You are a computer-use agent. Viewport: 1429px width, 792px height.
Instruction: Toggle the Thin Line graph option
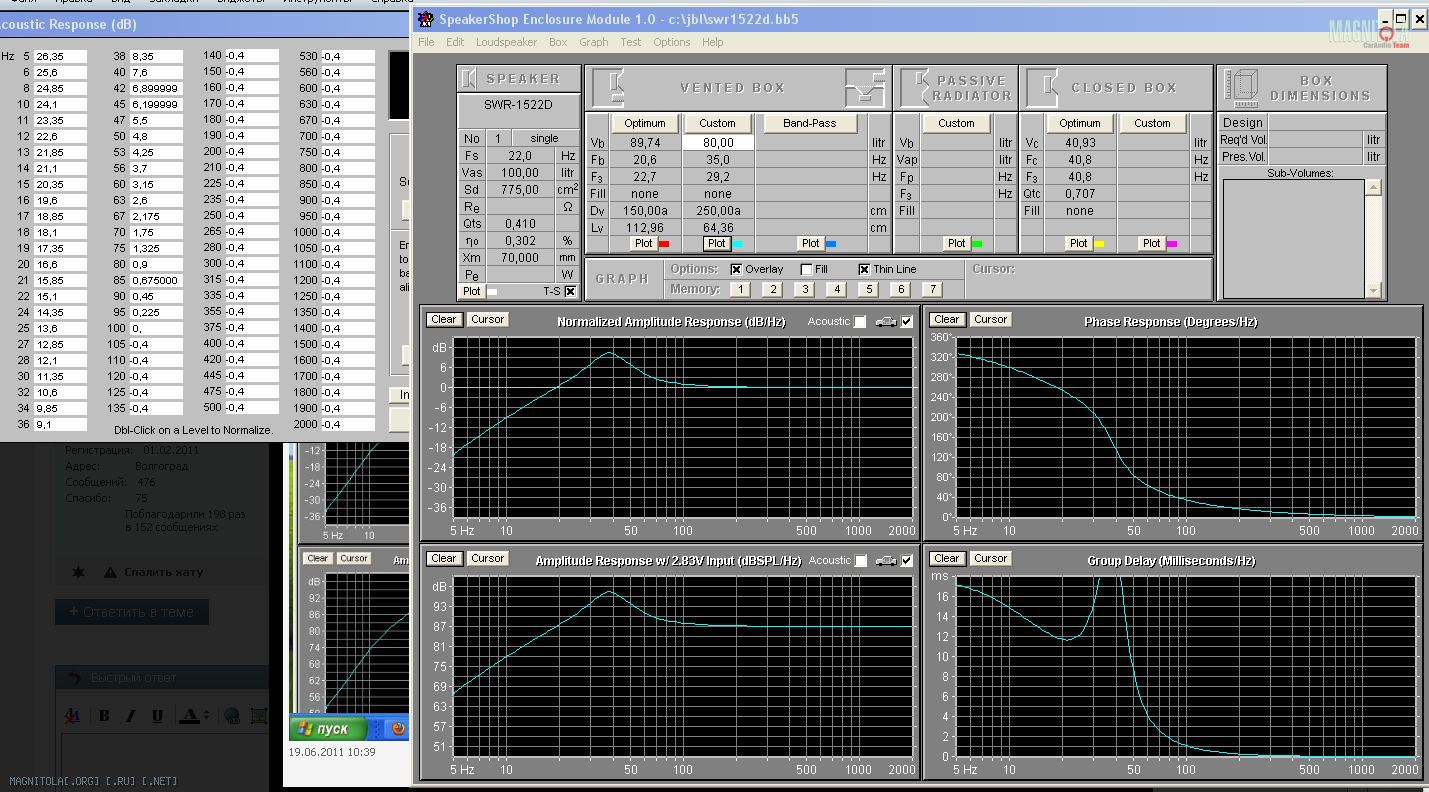pyautogui.click(x=864, y=269)
